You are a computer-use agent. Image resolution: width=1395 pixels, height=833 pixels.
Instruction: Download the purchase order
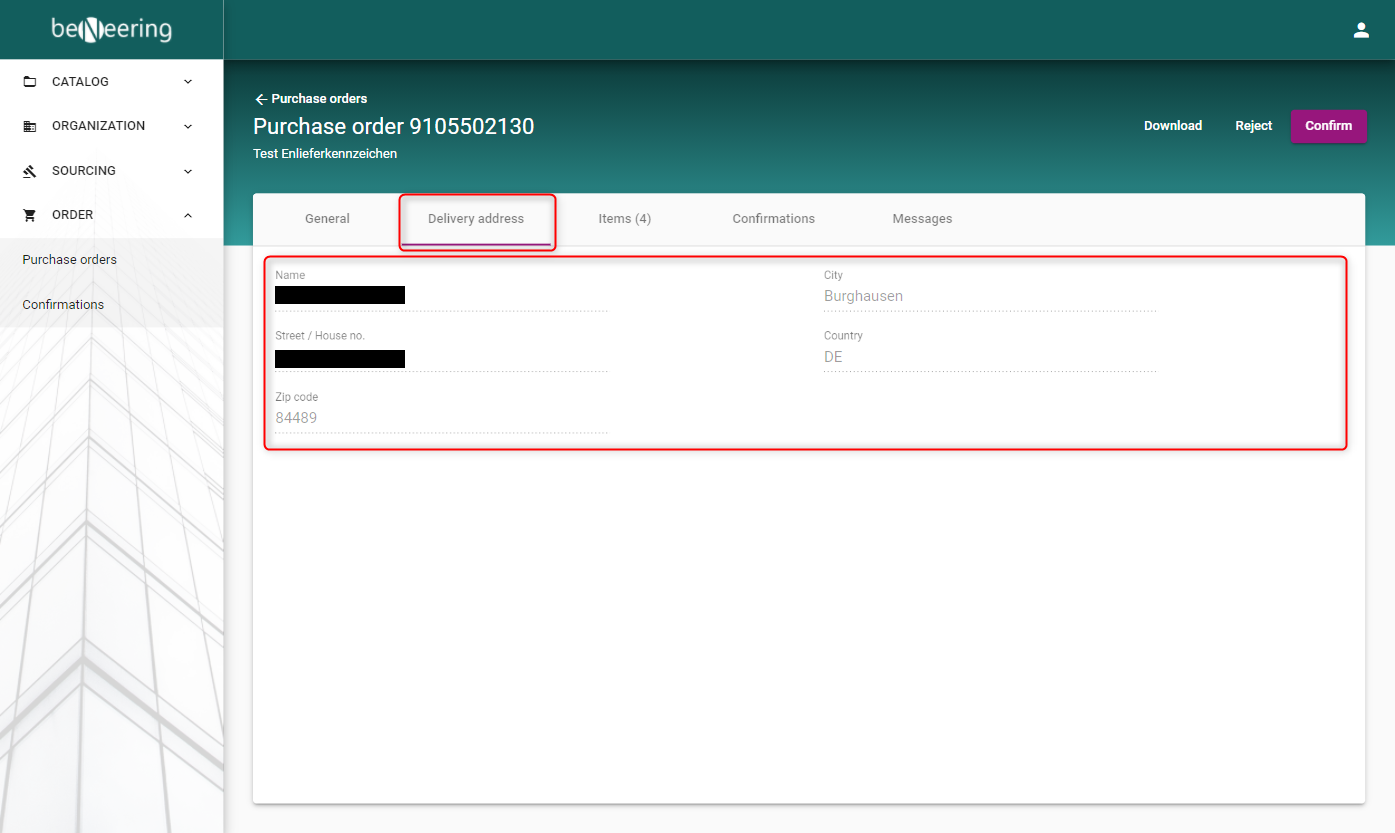[1172, 126]
